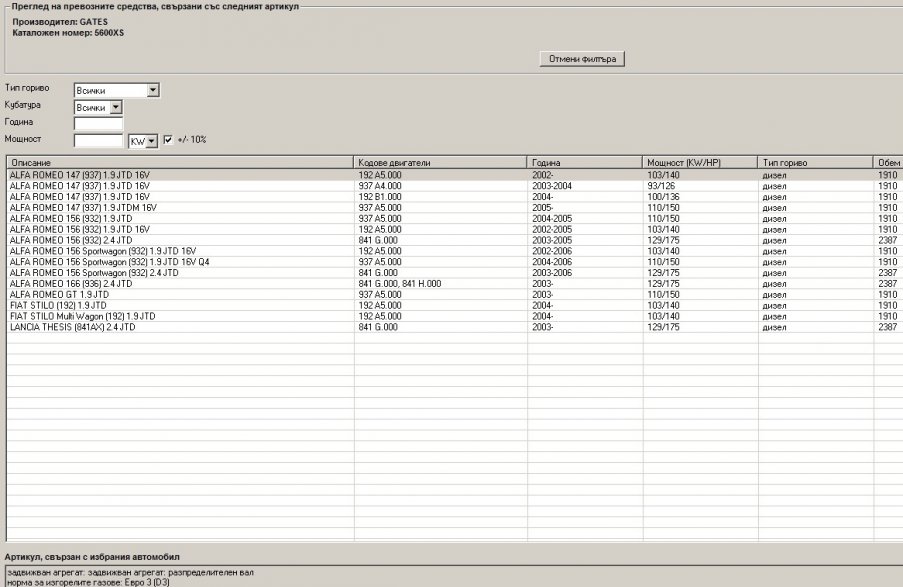Select the LANCIA THESIS (841AX) 2.4 JTD row

coord(180,327)
